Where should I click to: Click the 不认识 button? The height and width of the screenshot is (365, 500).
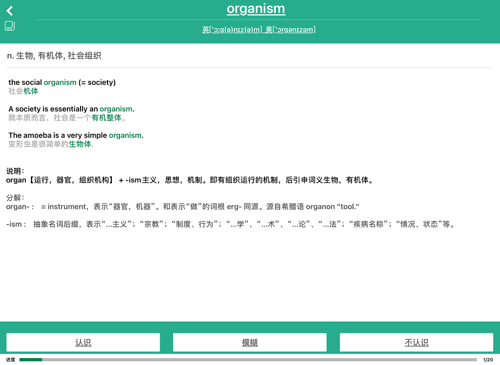point(416,342)
